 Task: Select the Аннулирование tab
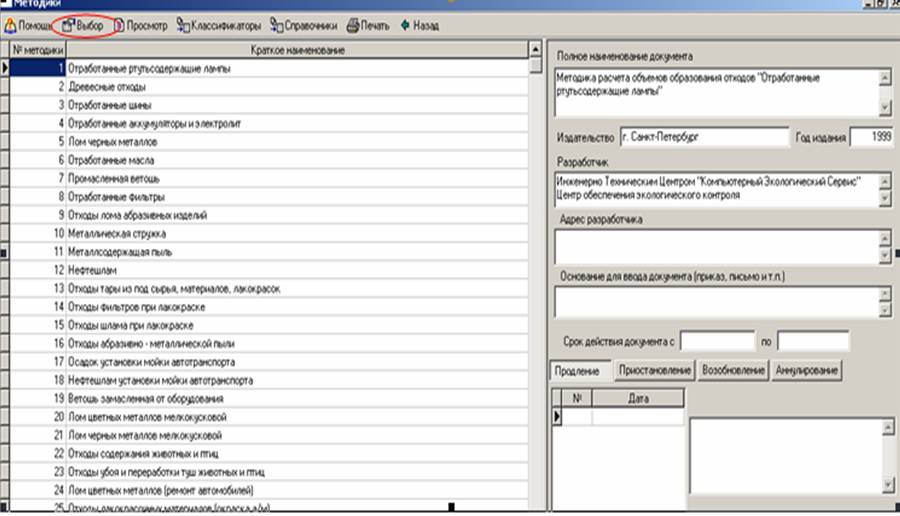point(807,371)
